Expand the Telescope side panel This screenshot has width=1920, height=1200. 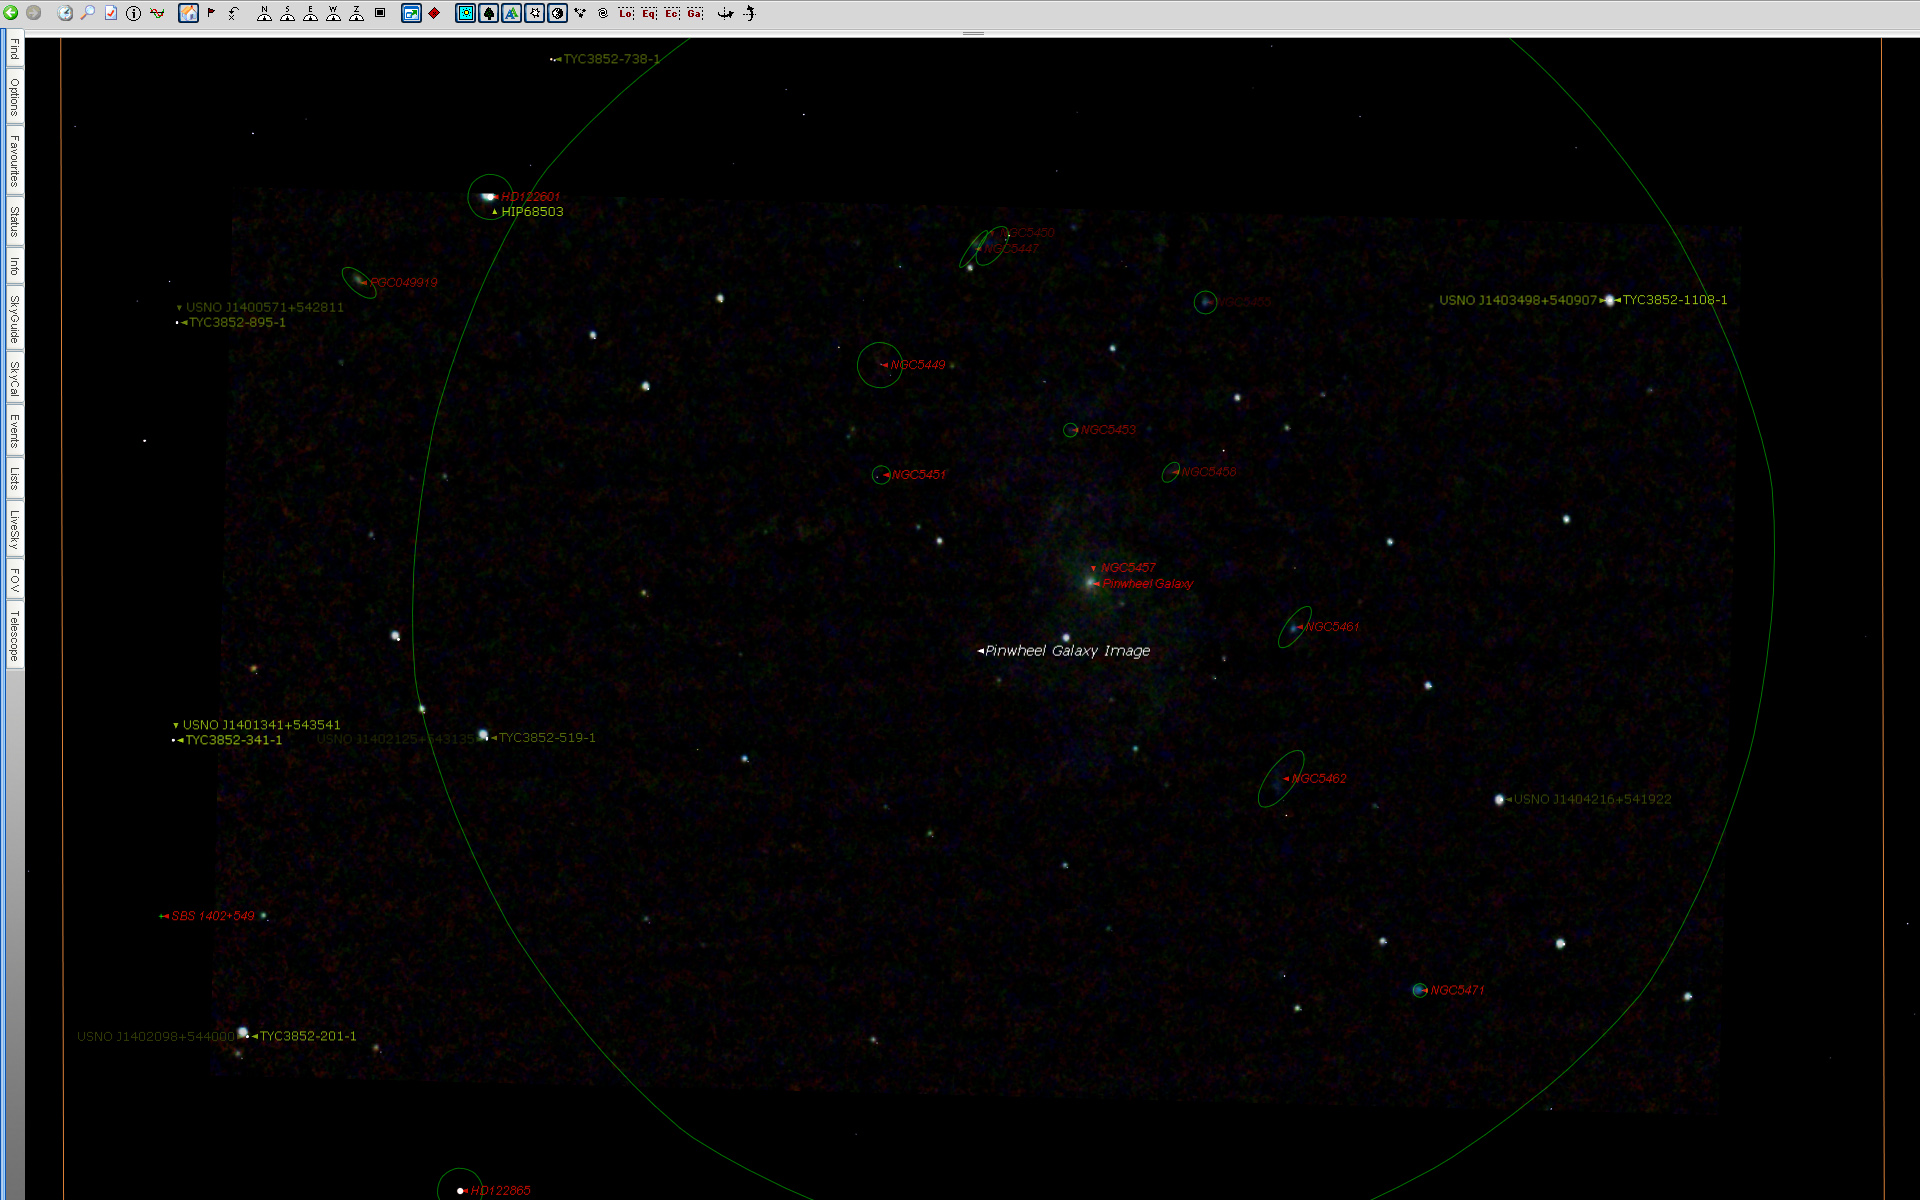[x=14, y=636]
